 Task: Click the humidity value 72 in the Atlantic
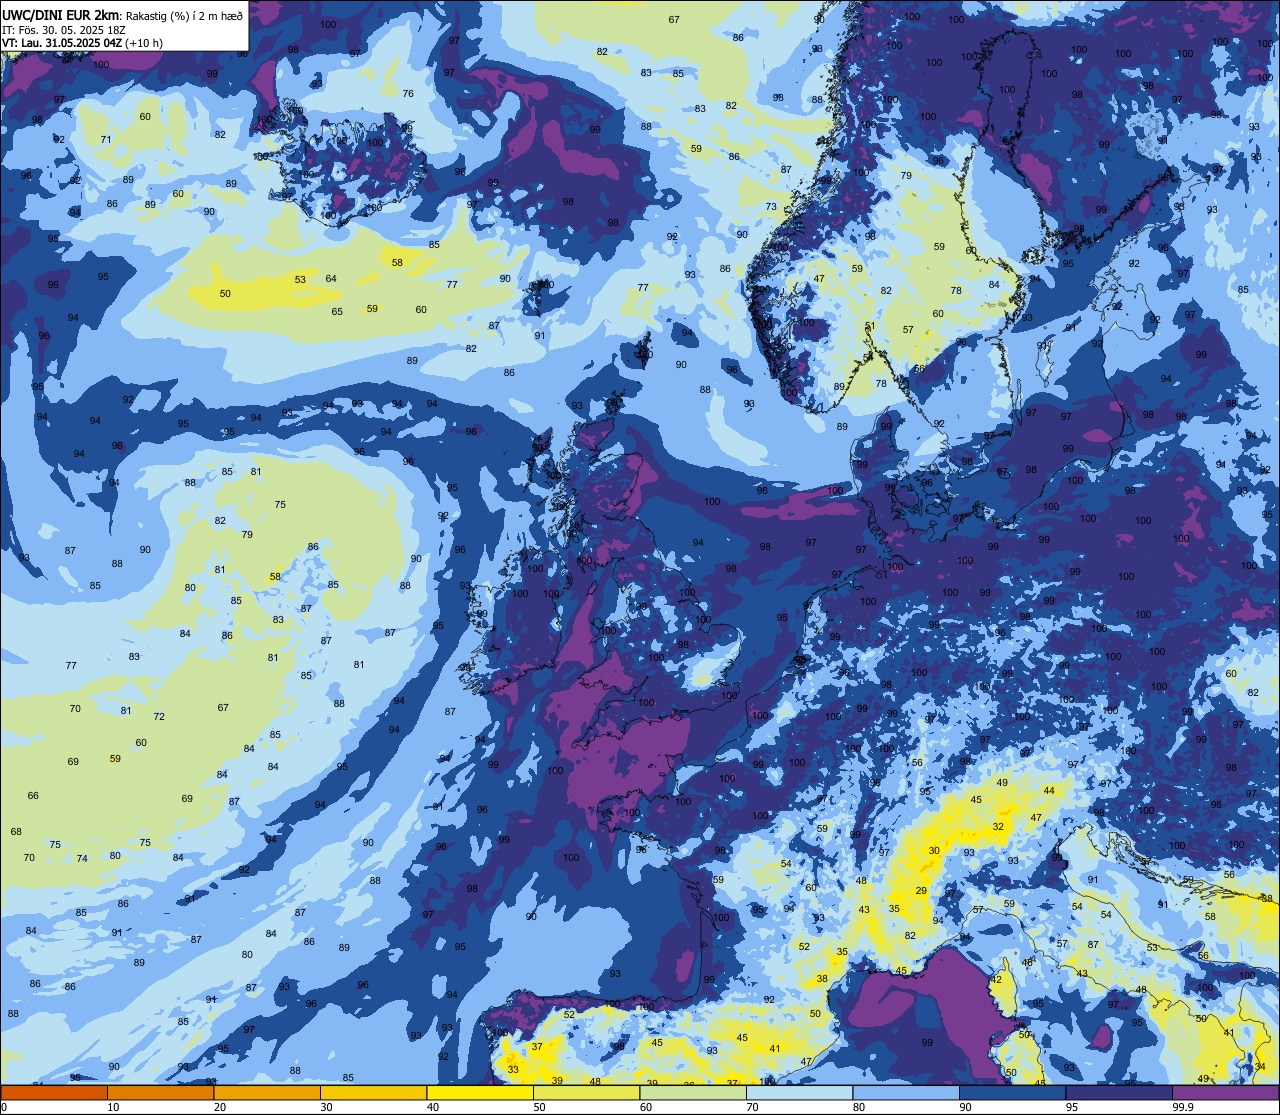tap(159, 716)
